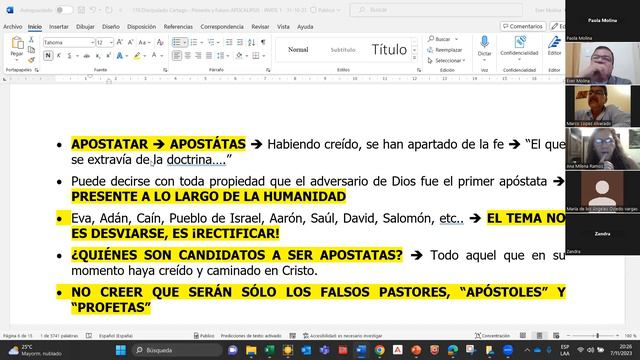The width and height of the screenshot is (640, 360).
Task: Toggle Show paragraph marks (¶)
Action: point(263,42)
